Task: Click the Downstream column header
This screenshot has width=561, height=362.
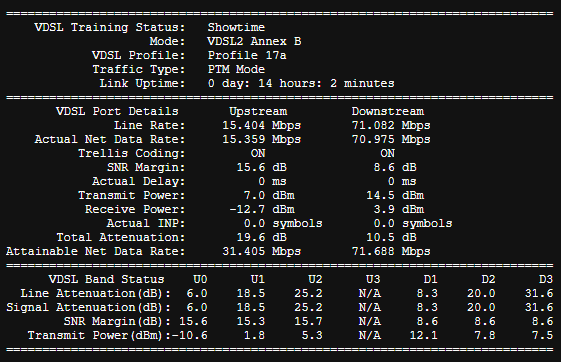Action: pyautogui.click(x=387, y=111)
